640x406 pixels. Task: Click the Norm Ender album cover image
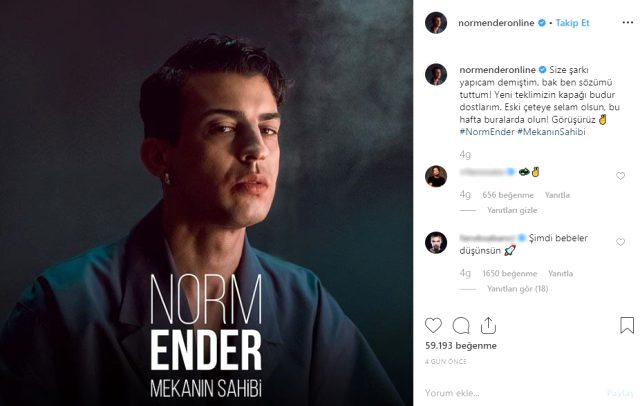(x=207, y=203)
